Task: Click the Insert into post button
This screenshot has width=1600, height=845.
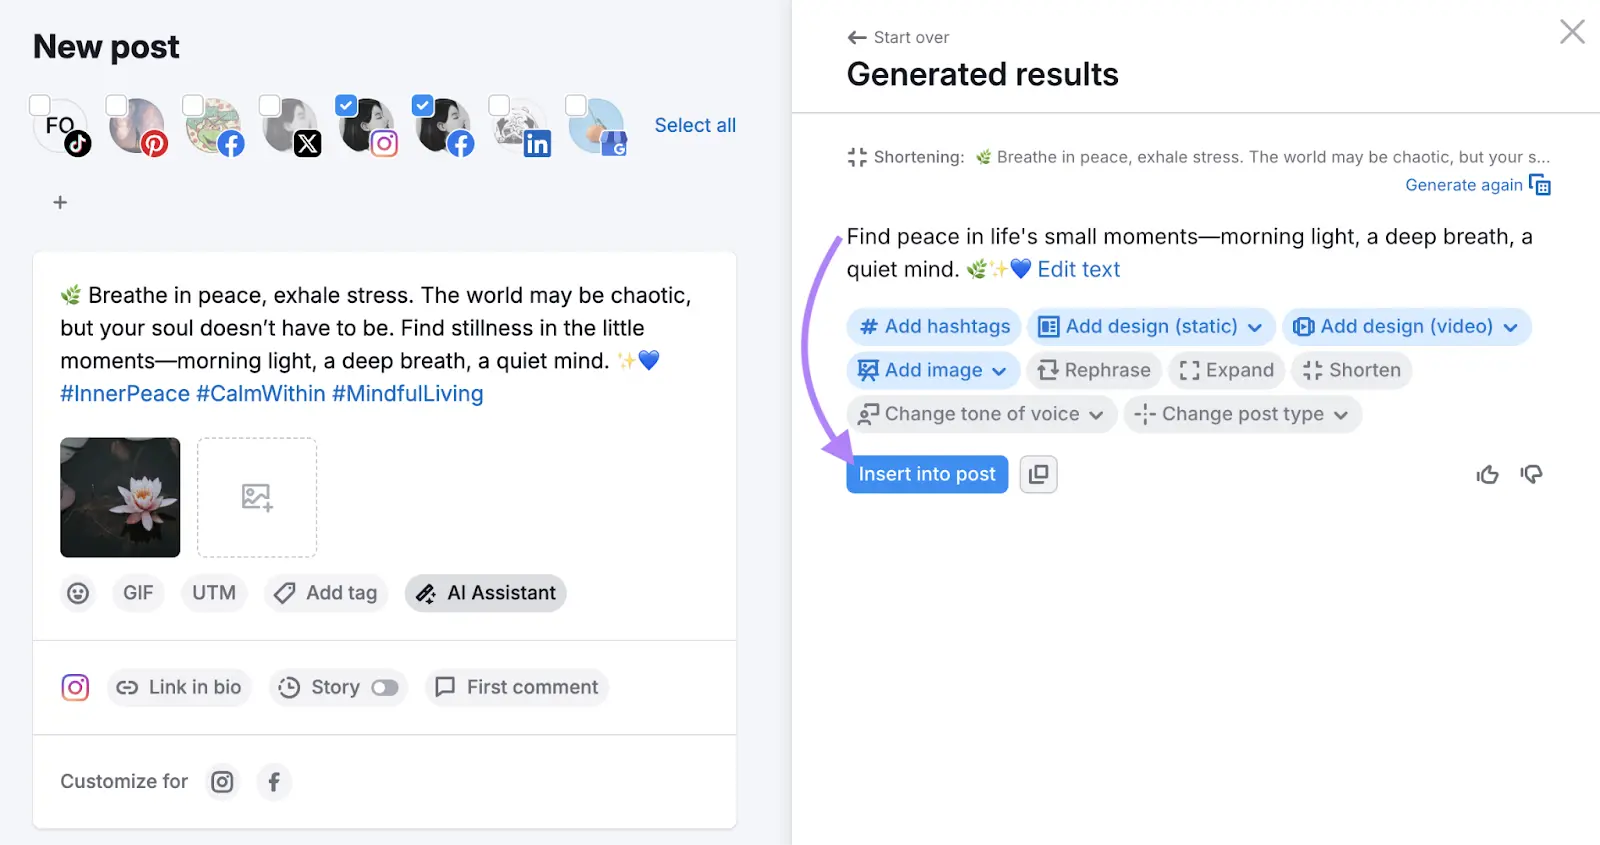Action: 926,474
